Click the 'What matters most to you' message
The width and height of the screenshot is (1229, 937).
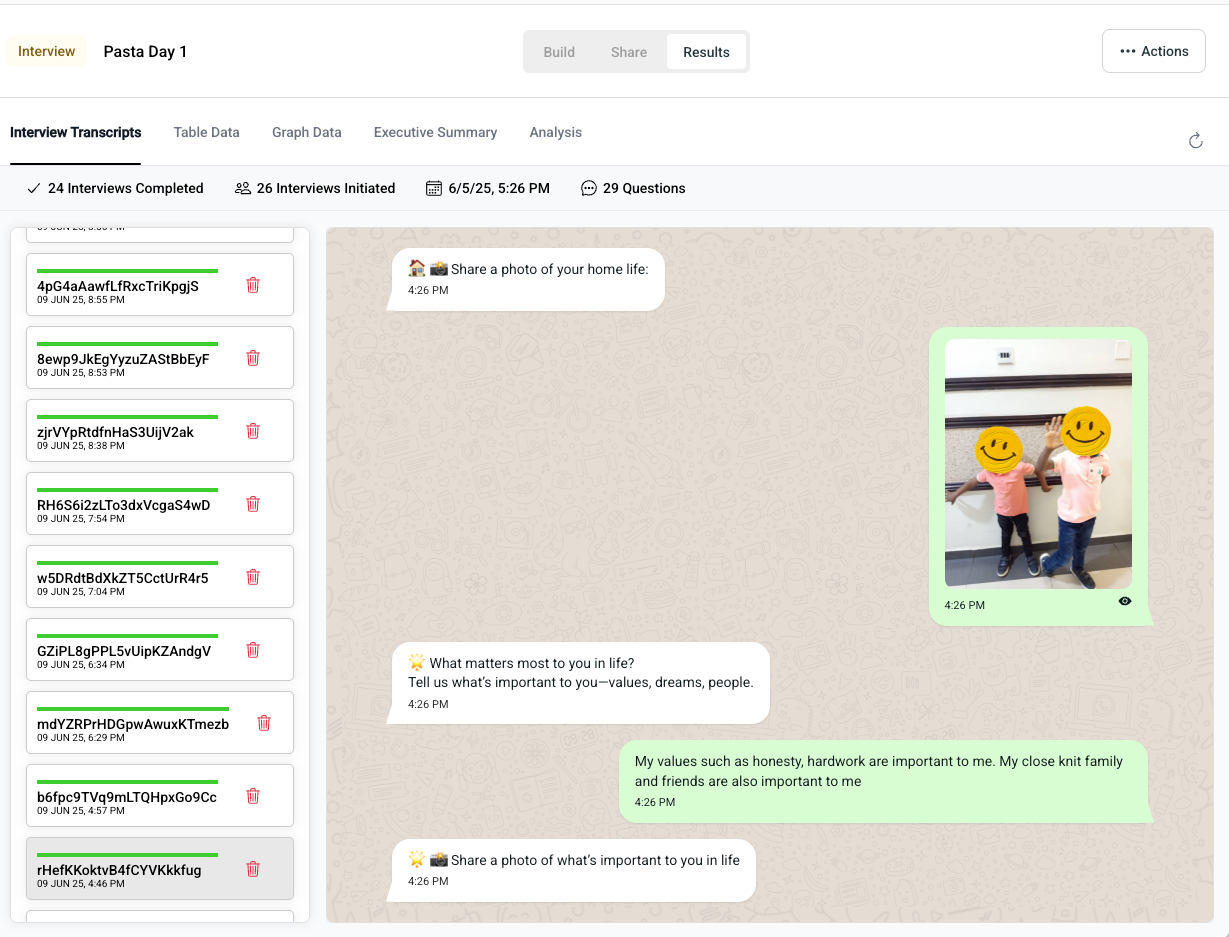579,683
